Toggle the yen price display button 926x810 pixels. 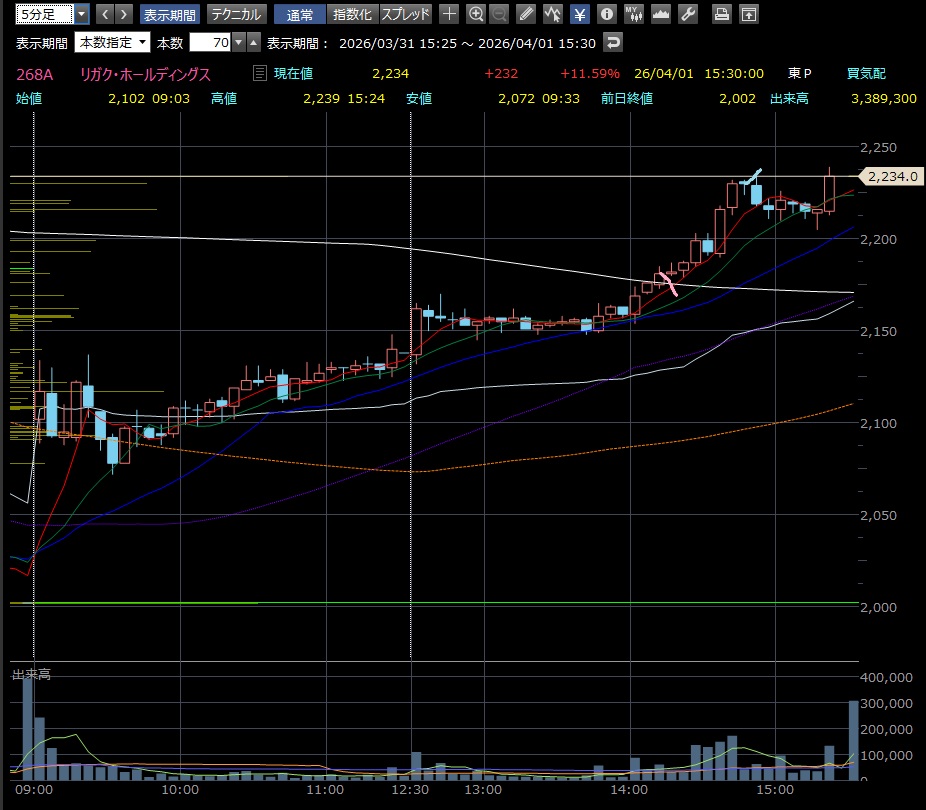(x=580, y=14)
